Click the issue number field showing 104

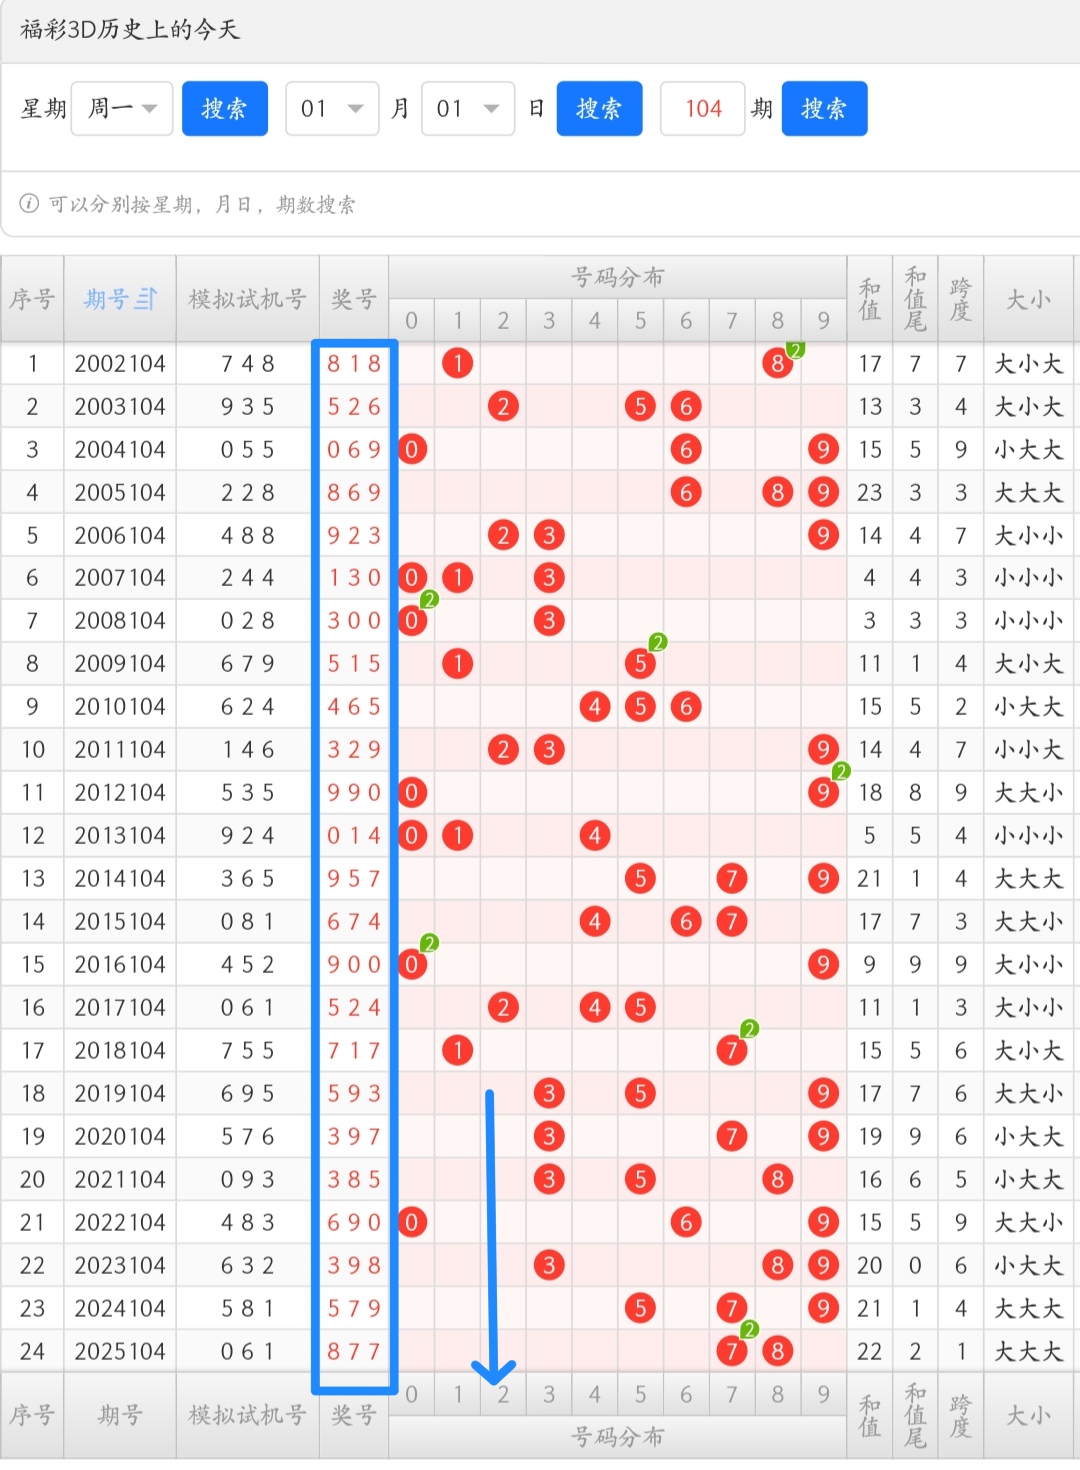click(703, 108)
